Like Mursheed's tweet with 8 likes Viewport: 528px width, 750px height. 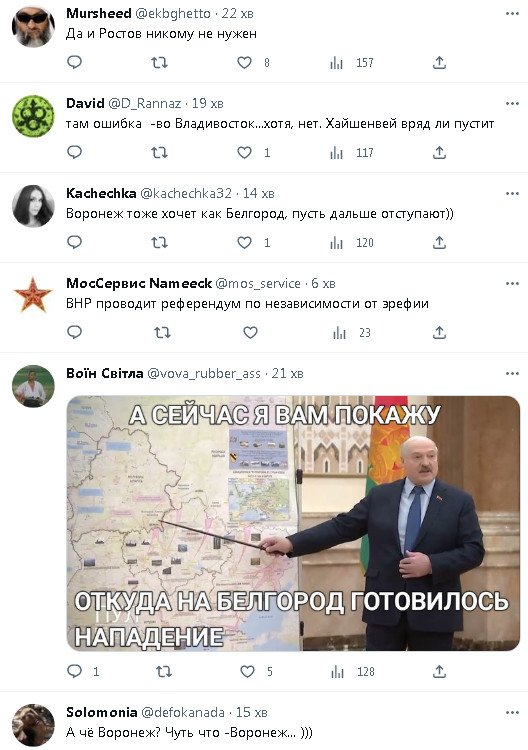click(x=244, y=63)
